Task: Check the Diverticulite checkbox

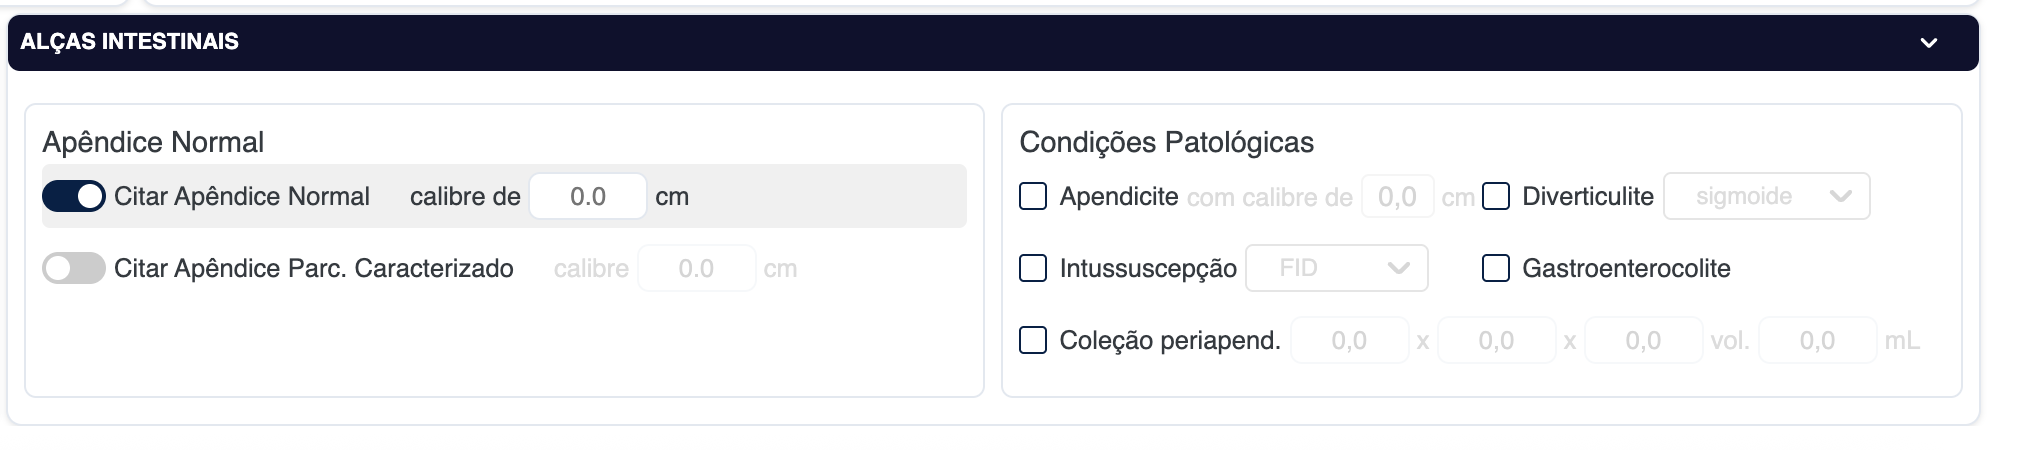Action: click(x=1496, y=196)
